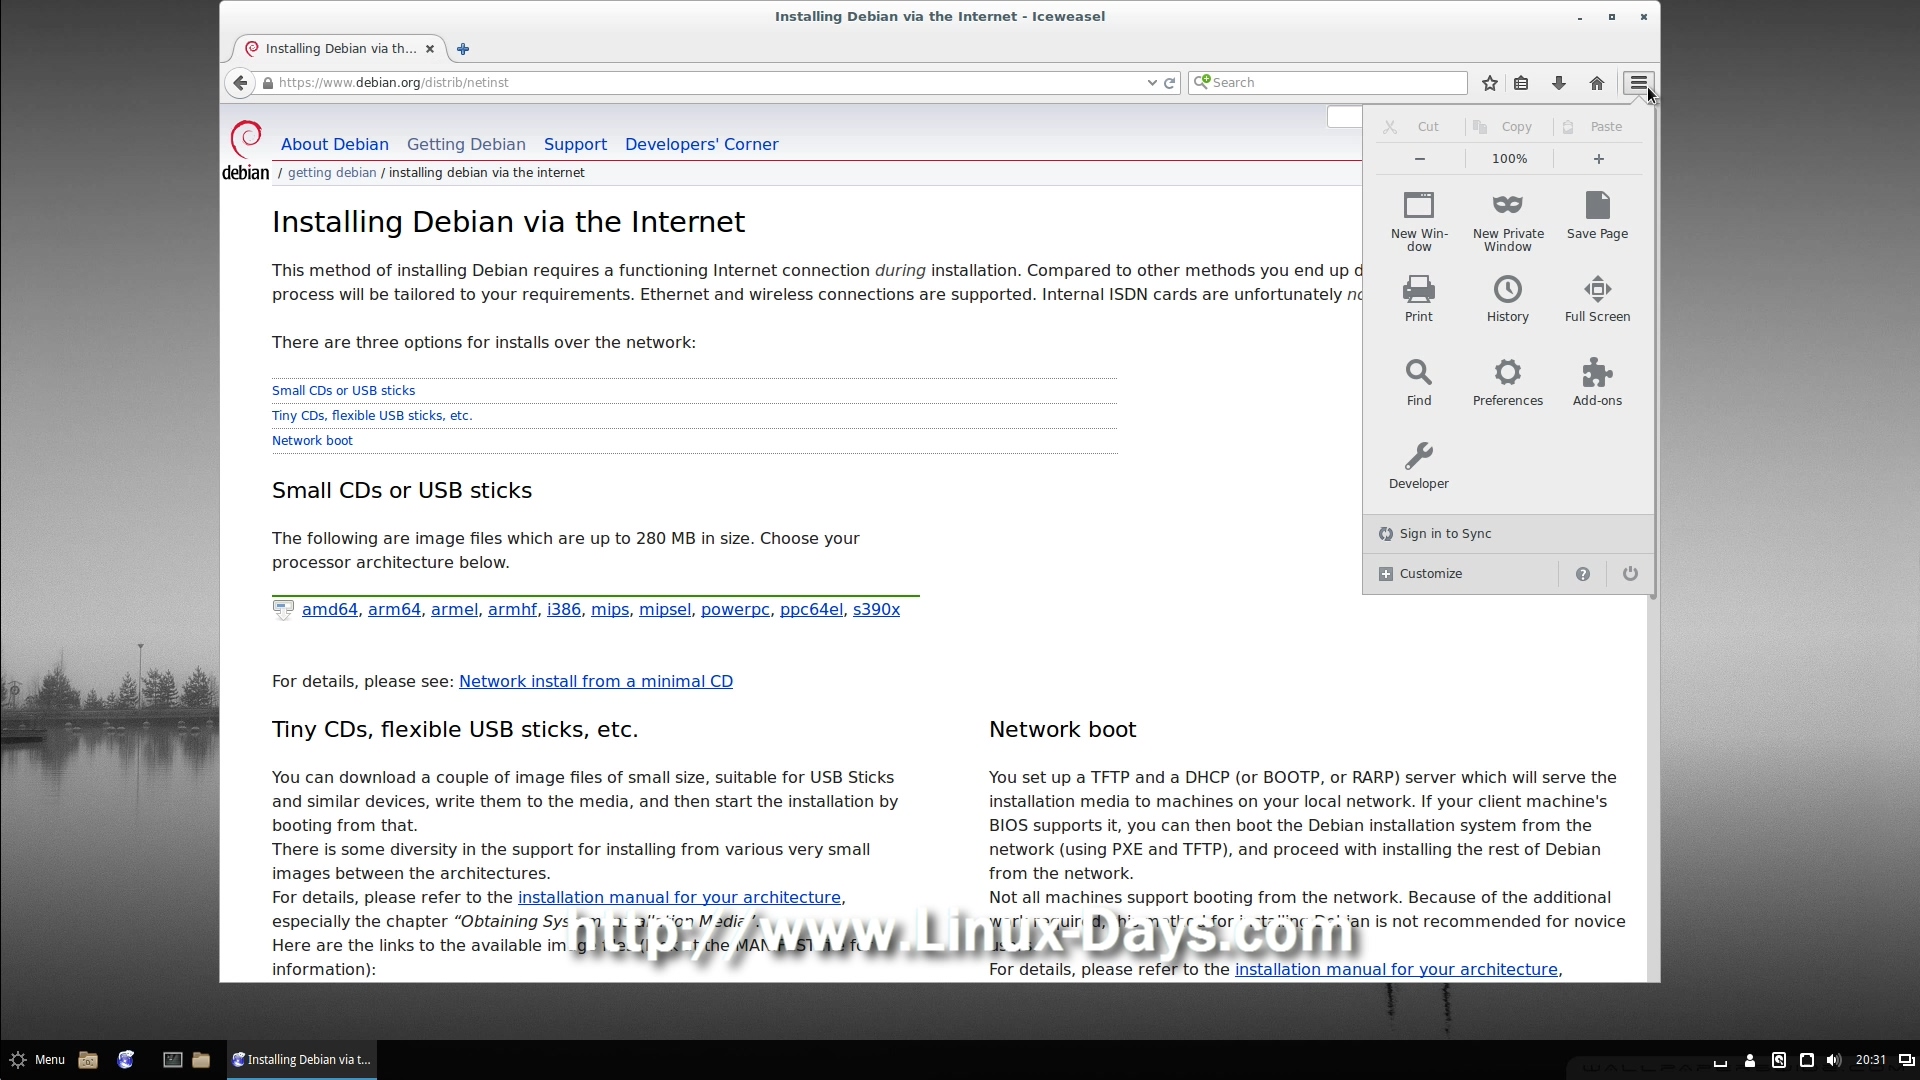Open Developer tools wrench
This screenshot has width=1920, height=1080.
(1419, 466)
